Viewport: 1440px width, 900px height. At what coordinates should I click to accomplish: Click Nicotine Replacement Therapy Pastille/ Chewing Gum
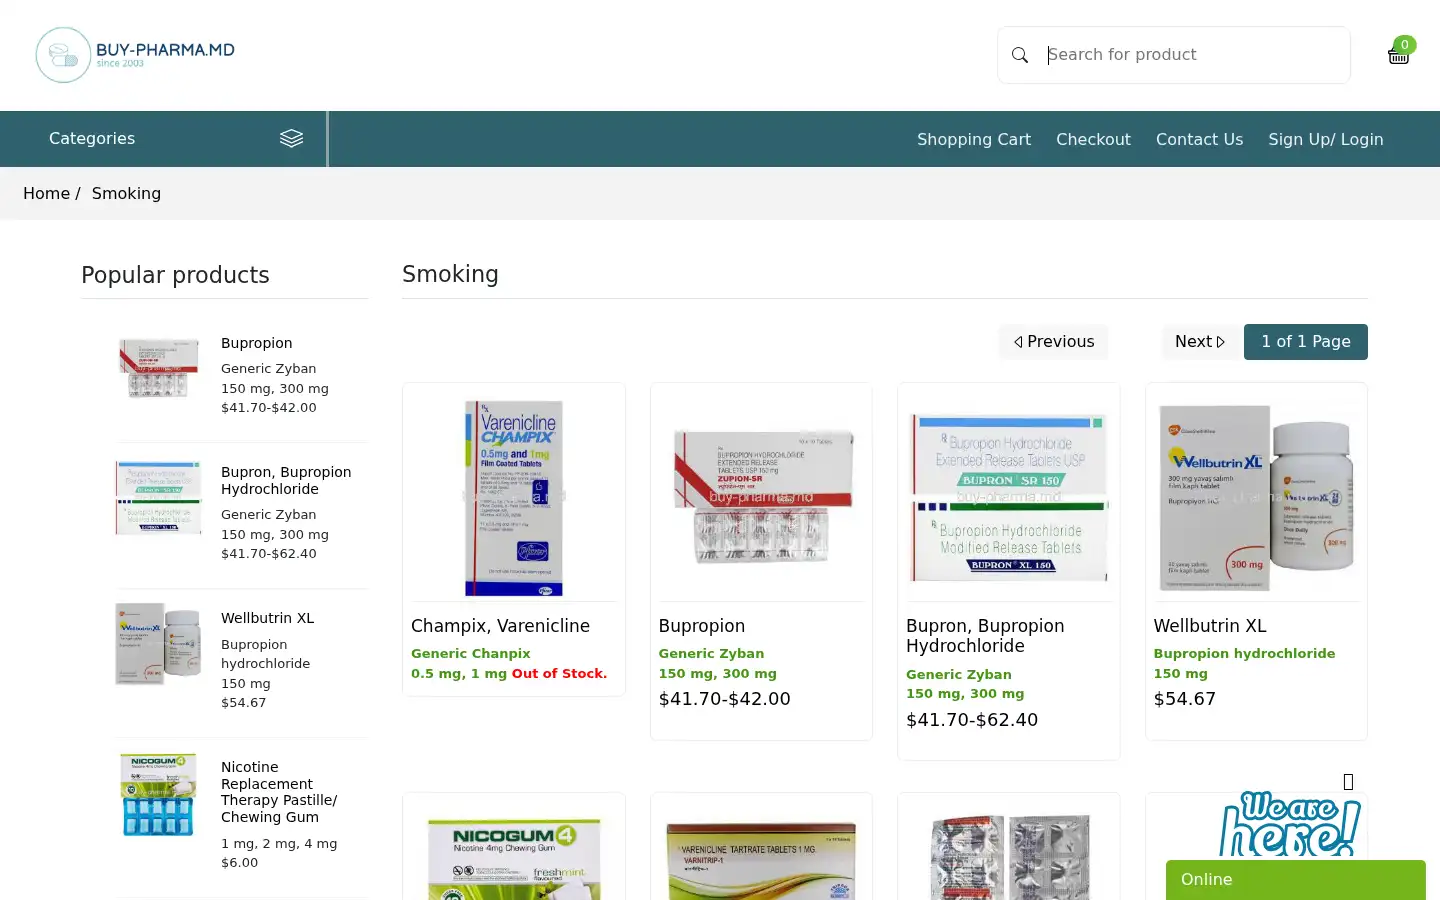pyautogui.click(x=279, y=792)
